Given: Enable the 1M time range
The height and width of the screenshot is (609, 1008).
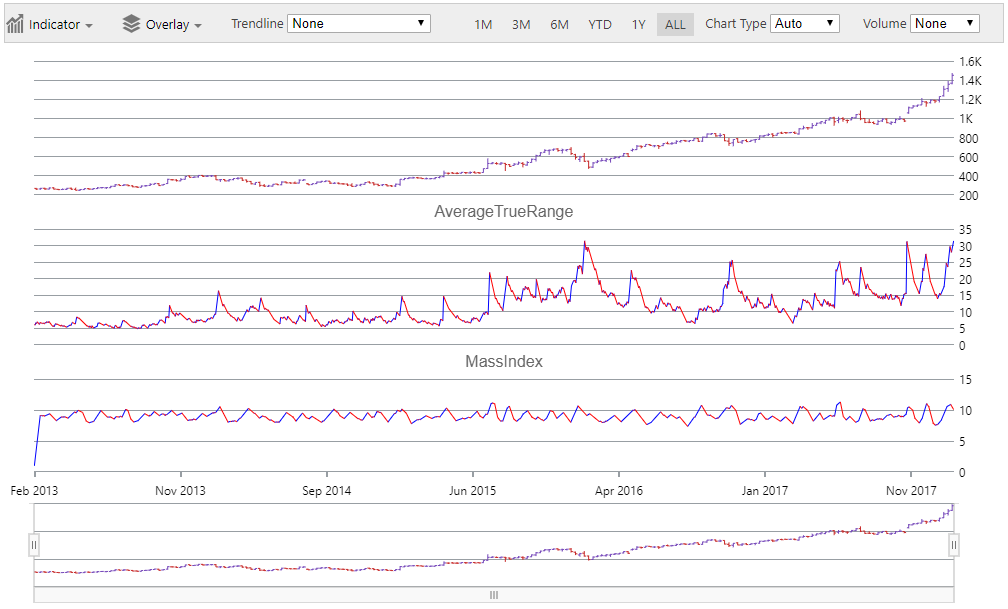Looking at the screenshot, I should (483, 24).
